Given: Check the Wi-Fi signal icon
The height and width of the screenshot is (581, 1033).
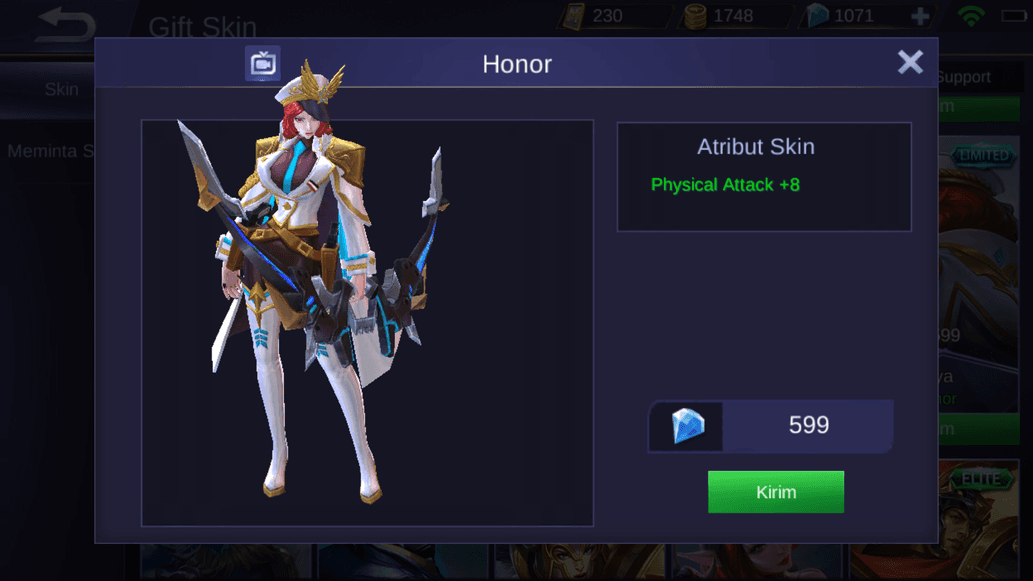Looking at the screenshot, I should (x=970, y=16).
